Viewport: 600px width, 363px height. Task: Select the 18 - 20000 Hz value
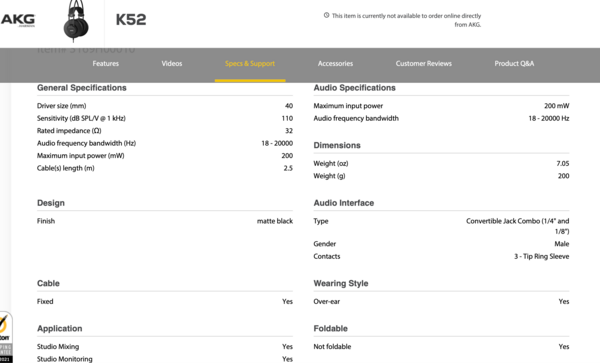(x=549, y=118)
